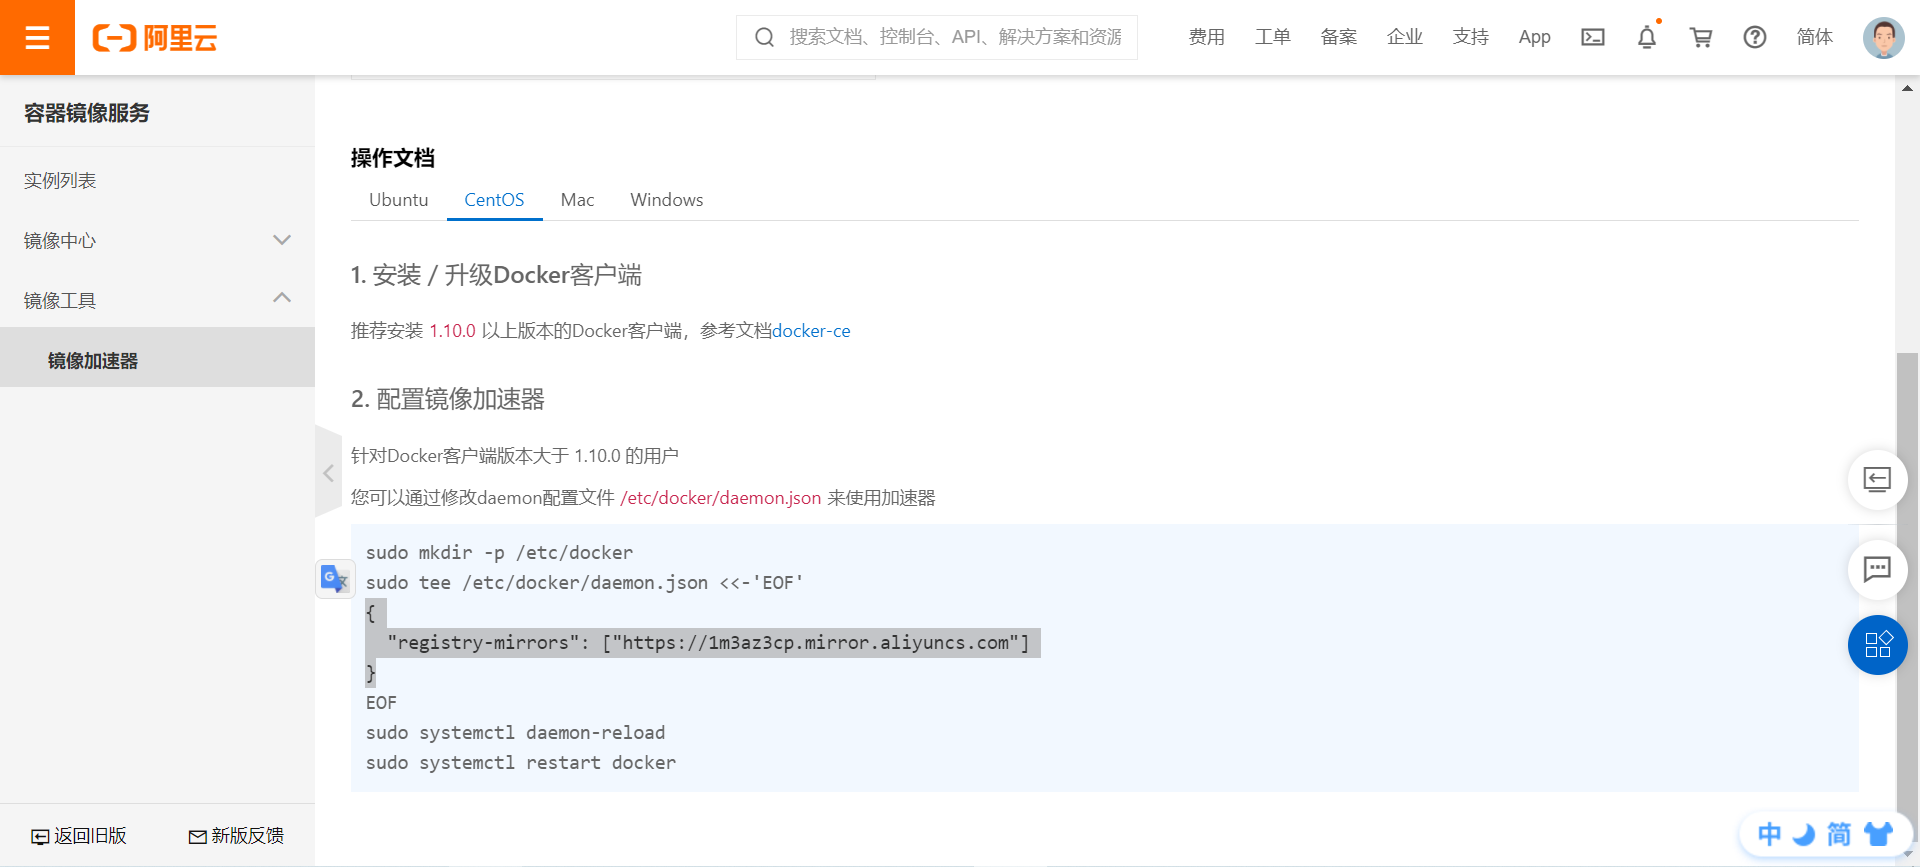Image resolution: width=1920 pixels, height=867 pixels.
Task: Switch to the Windows tab
Action: coord(666,200)
